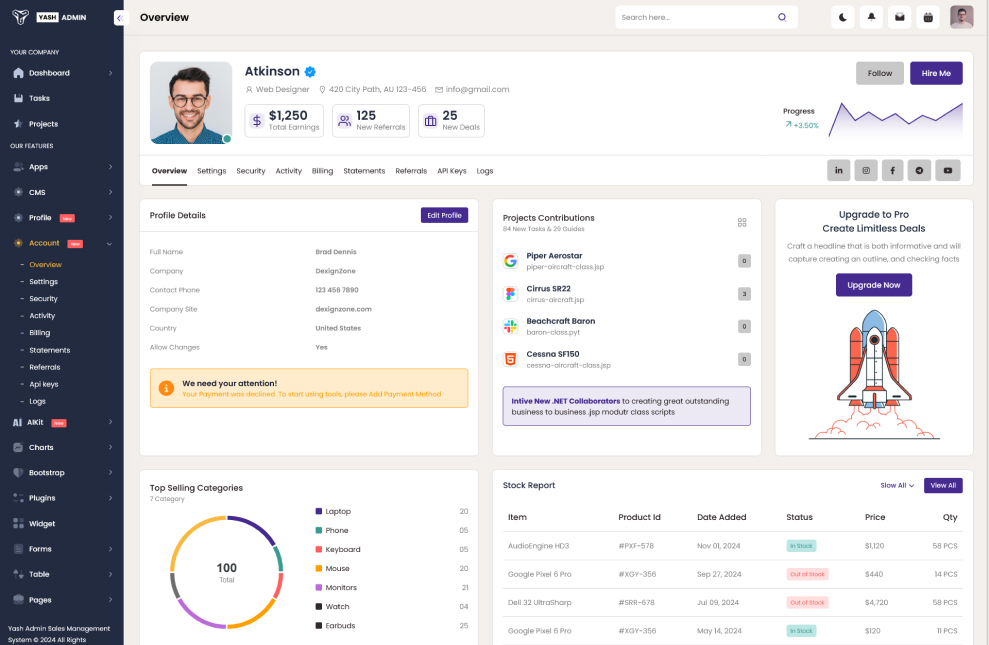989x645 pixels.
Task: Open the Instagram social icon
Action: [x=866, y=170]
